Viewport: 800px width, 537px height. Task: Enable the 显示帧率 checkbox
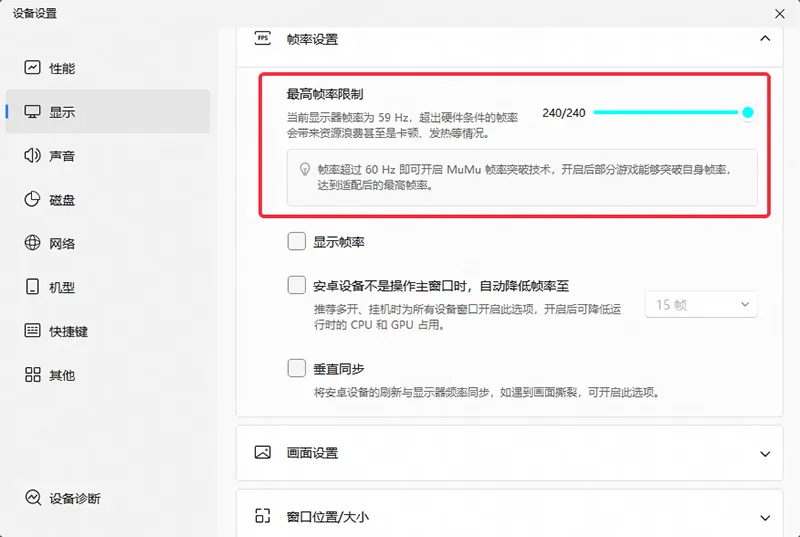coord(296,241)
